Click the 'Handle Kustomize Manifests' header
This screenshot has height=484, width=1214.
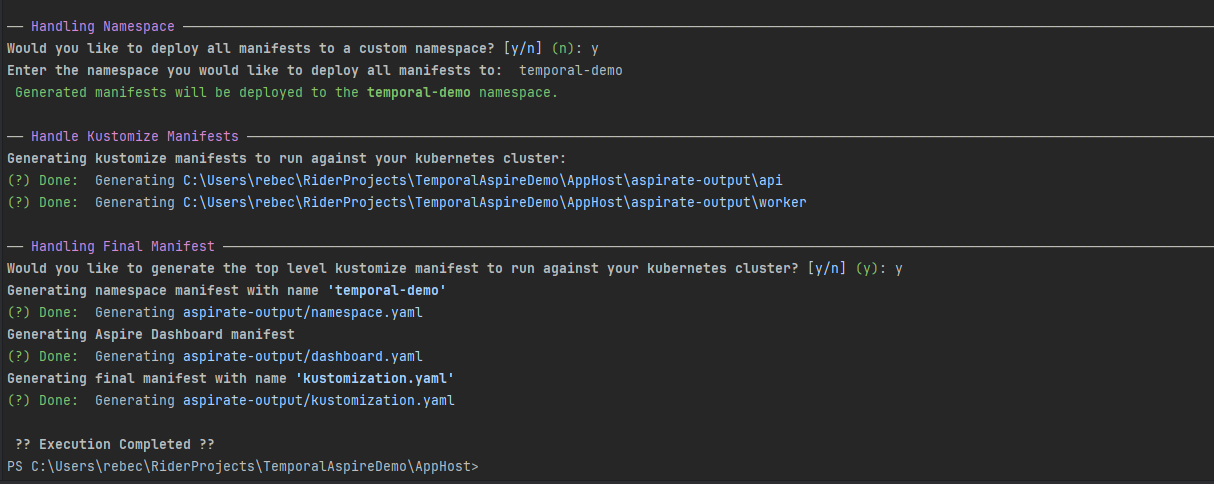coord(135,136)
